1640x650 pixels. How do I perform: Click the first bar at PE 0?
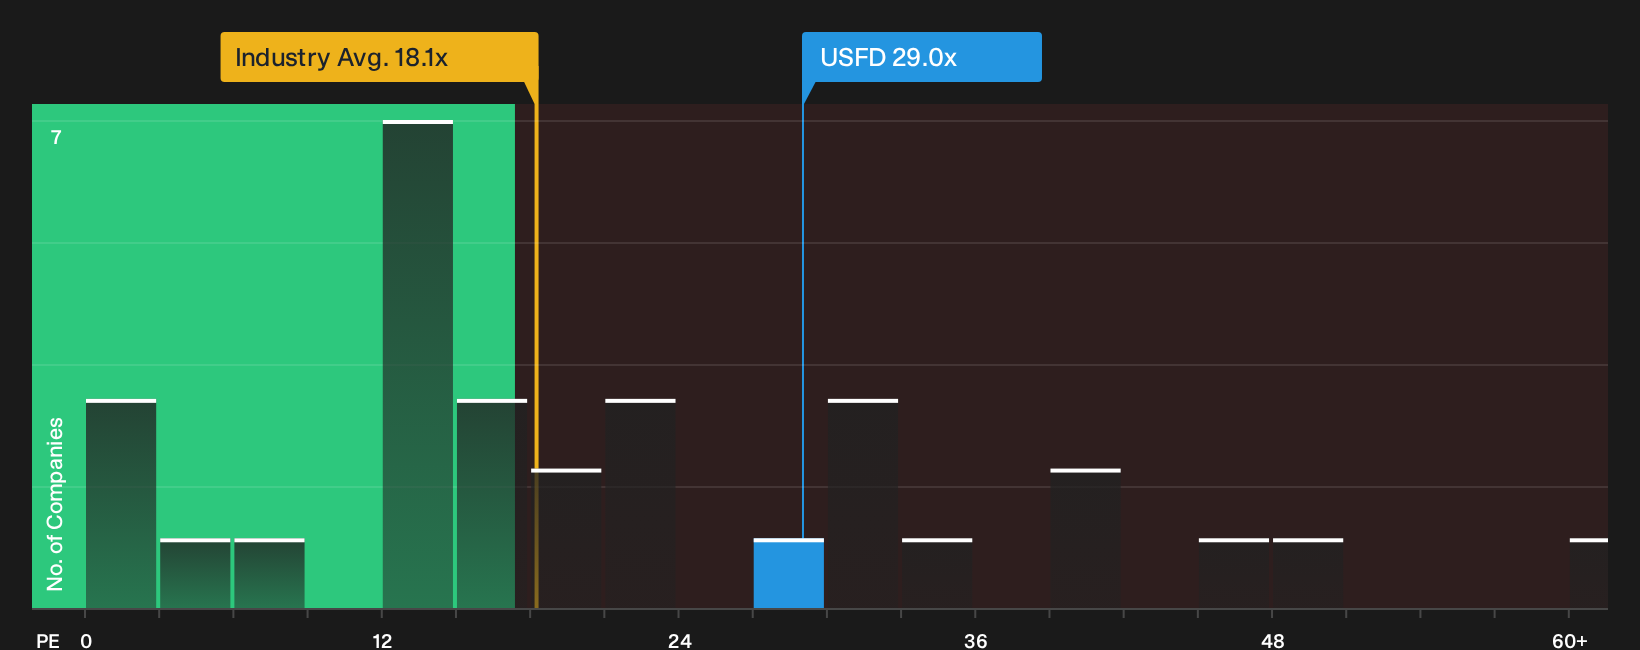click(121, 503)
